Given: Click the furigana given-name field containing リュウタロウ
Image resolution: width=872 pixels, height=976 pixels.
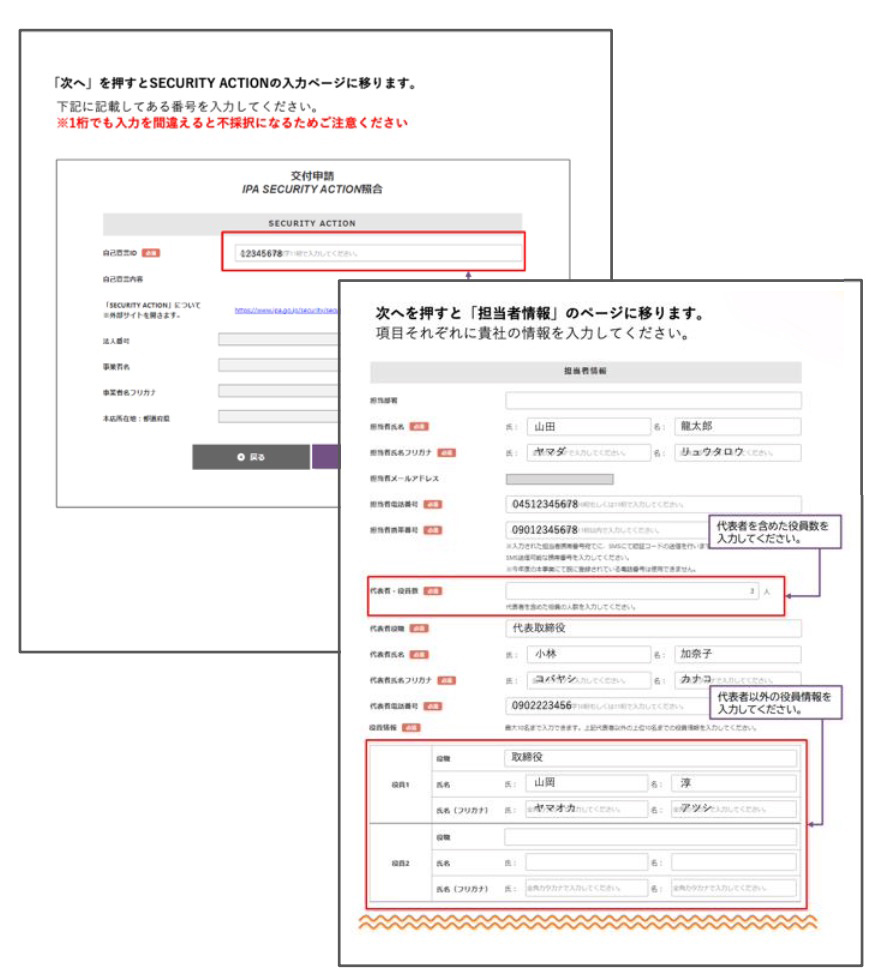Looking at the screenshot, I should [x=738, y=453].
